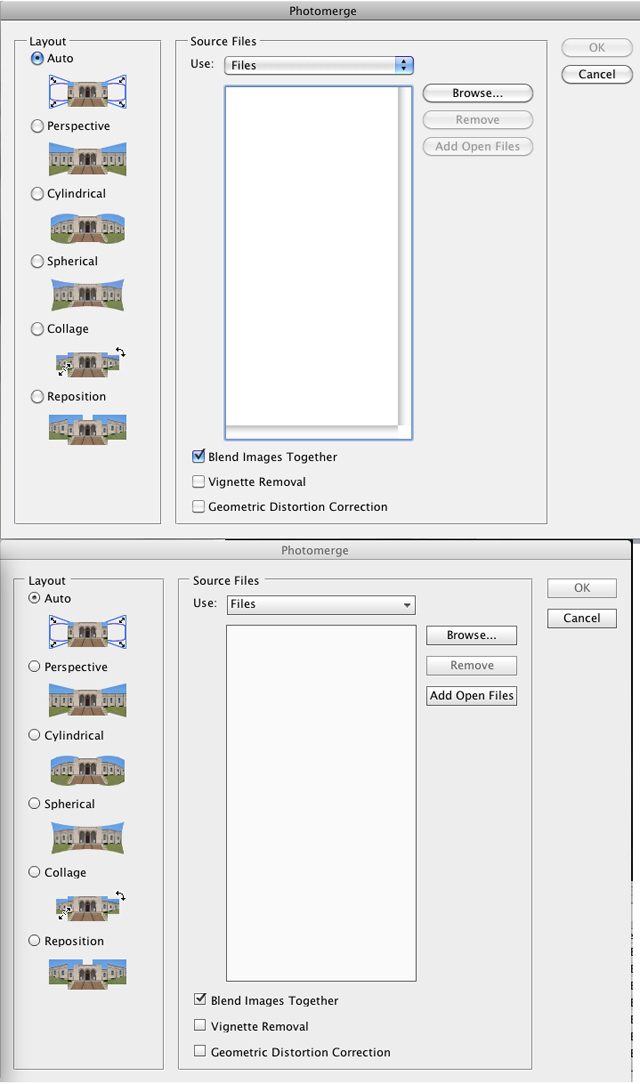Click Remove button in lower dialog
The image size is (640, 1084).
pos(471,665)
